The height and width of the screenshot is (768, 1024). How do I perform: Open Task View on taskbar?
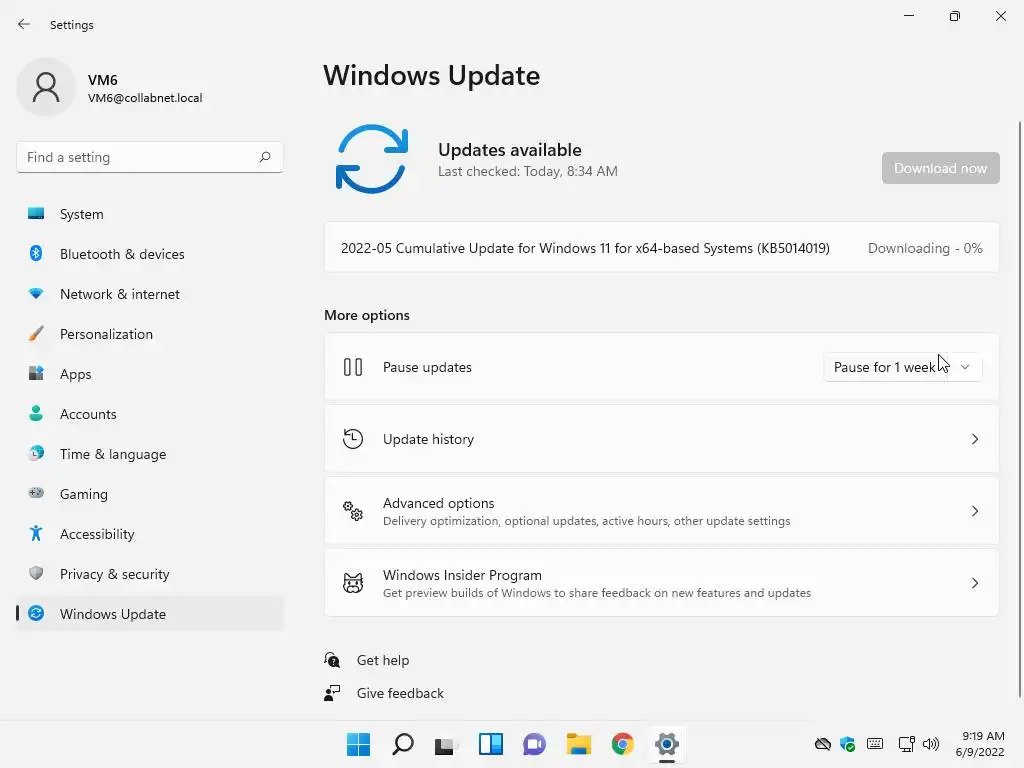point(446,744)
